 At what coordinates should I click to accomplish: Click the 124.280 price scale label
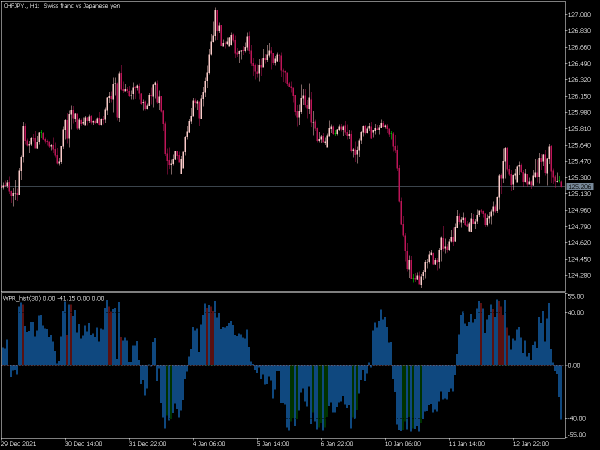tap(579, 276)
